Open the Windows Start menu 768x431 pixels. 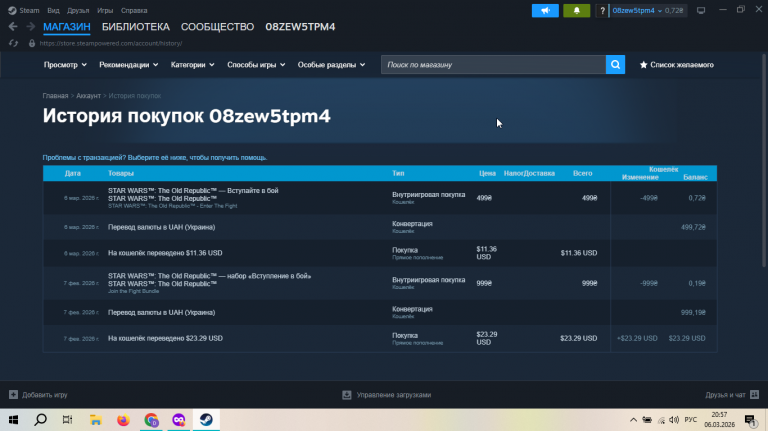pos(13,420)
